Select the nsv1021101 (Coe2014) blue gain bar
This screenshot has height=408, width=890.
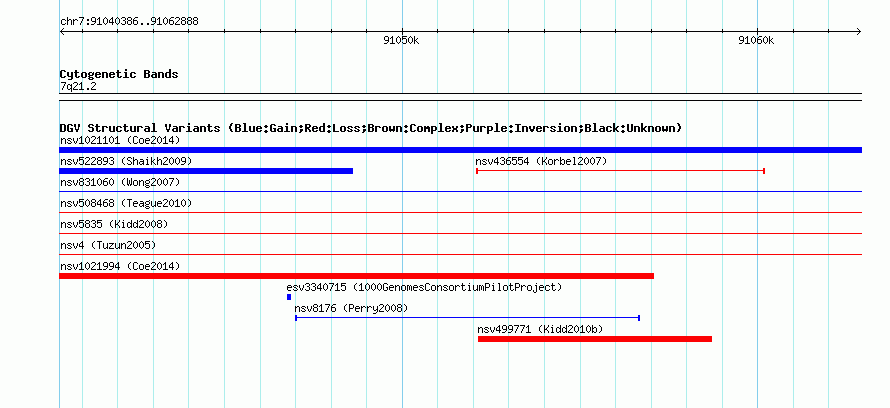point(460,150)
